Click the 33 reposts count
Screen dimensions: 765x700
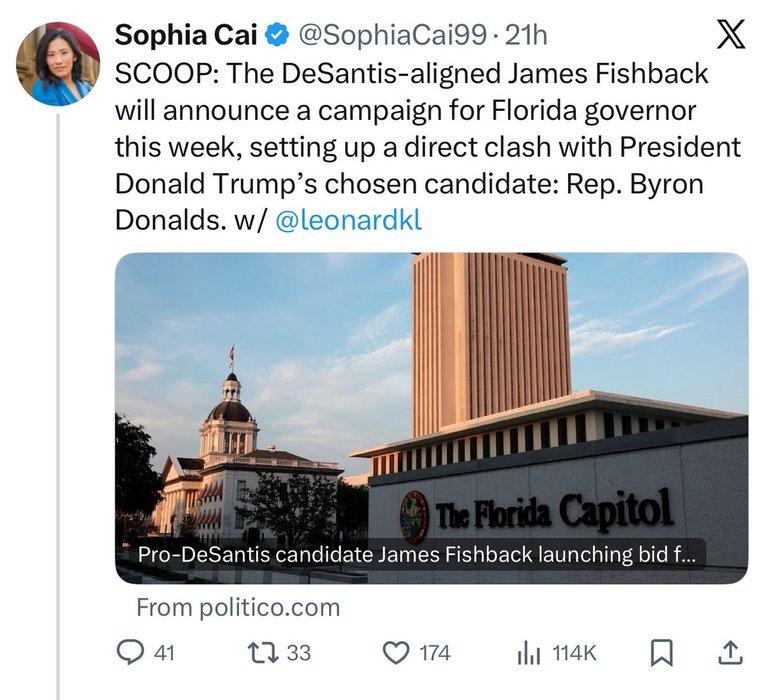coord(298,653)
